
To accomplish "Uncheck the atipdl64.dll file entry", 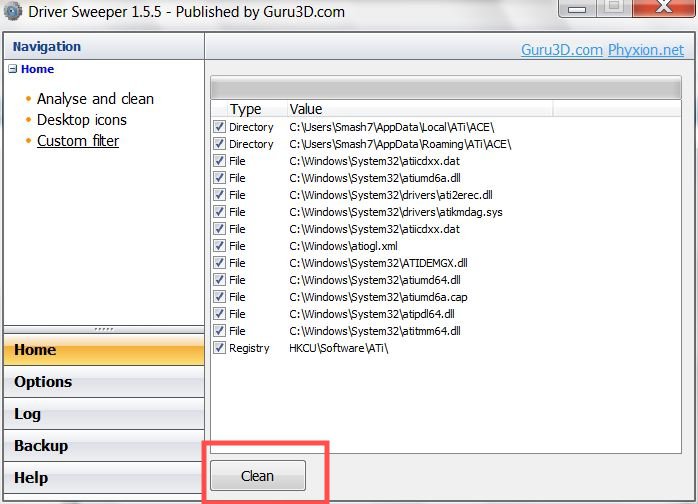I will 219,313.
